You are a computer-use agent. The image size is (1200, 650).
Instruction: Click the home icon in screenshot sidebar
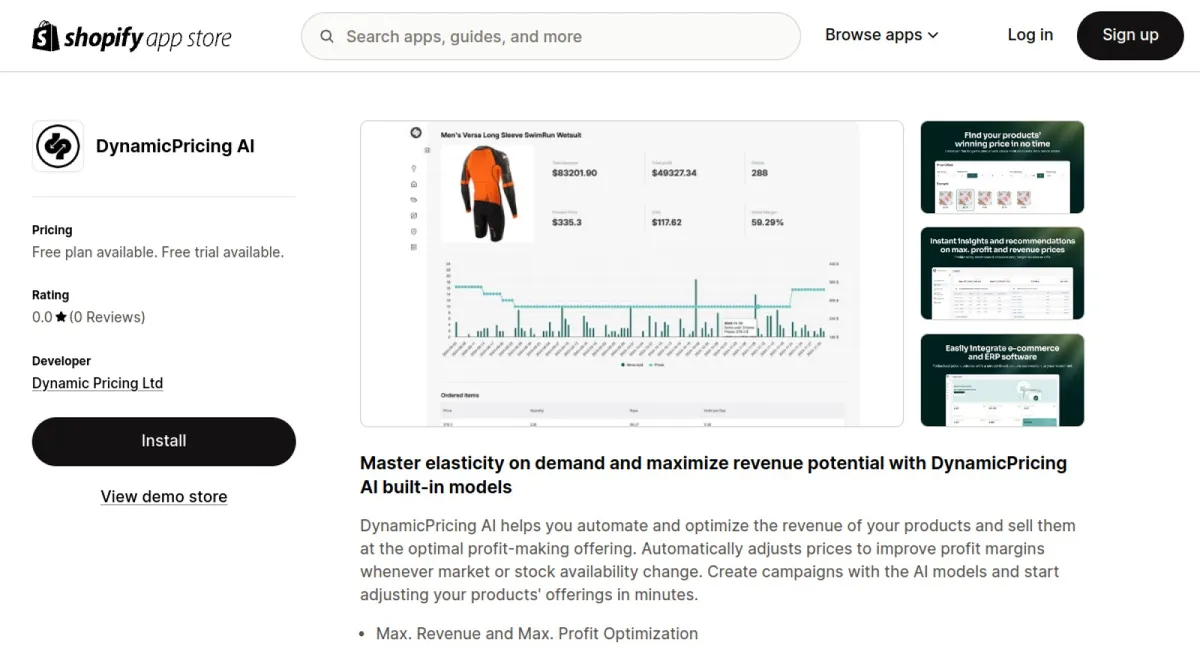tap(414, 184)
